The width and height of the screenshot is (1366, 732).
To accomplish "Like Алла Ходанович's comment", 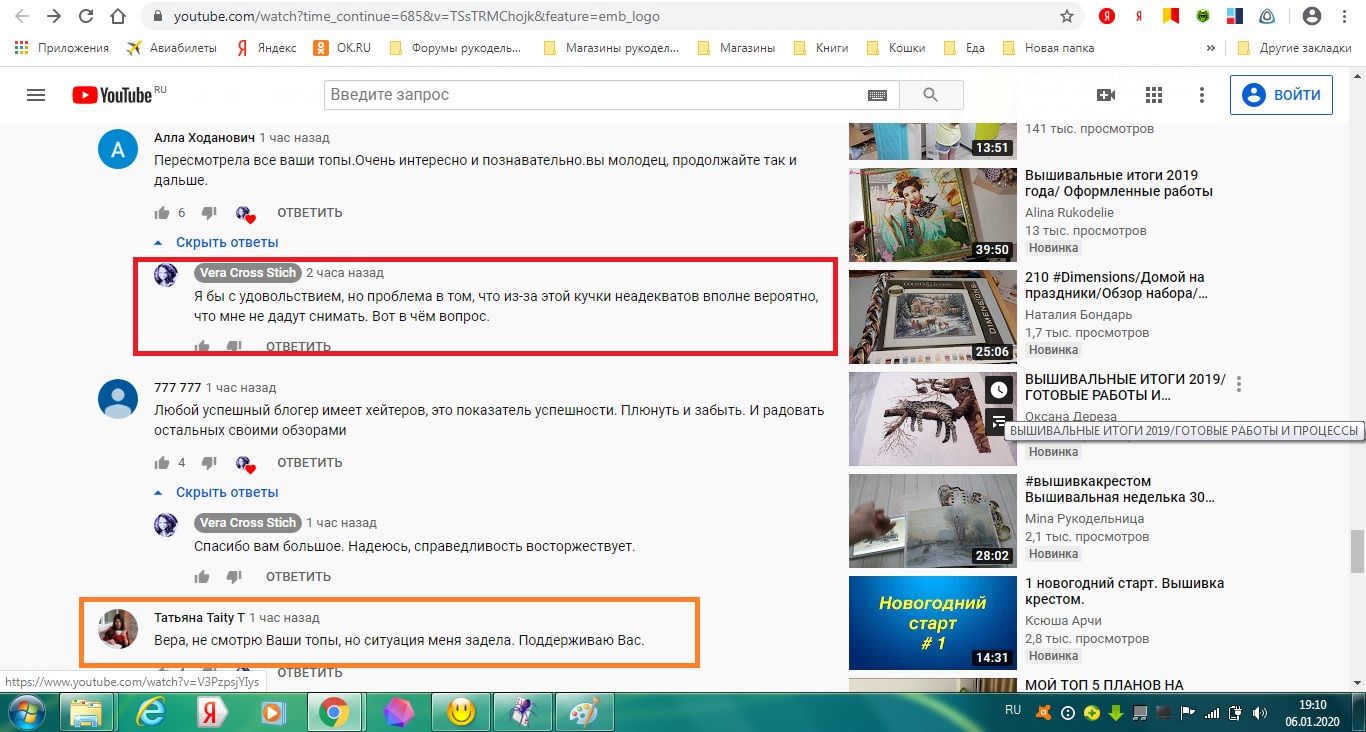I will pos(162,213).
